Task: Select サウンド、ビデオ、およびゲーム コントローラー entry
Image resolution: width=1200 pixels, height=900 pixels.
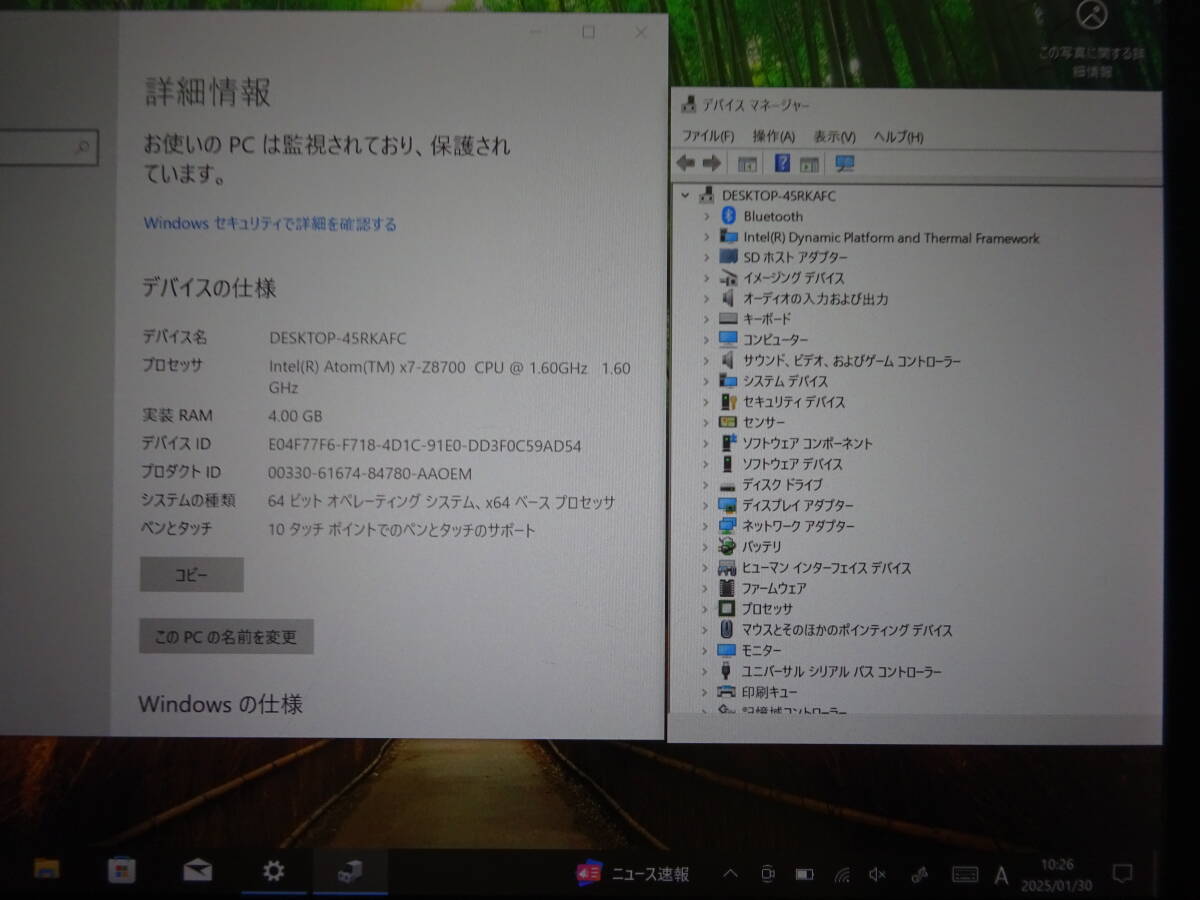Action: [851, 360]
